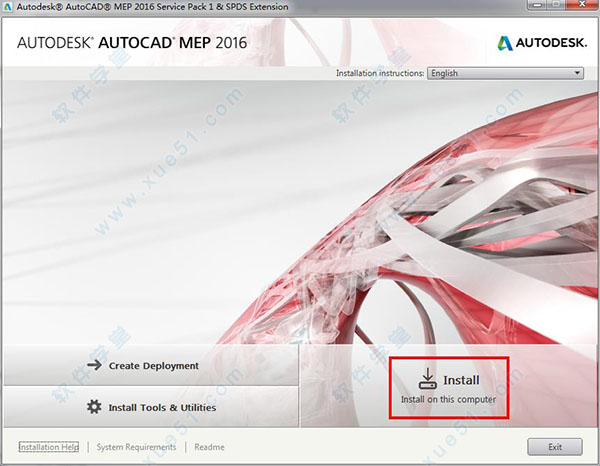Click the gear icon for Tools & Utilities
This screenshot has width=600, height=466.
[94, 407]
